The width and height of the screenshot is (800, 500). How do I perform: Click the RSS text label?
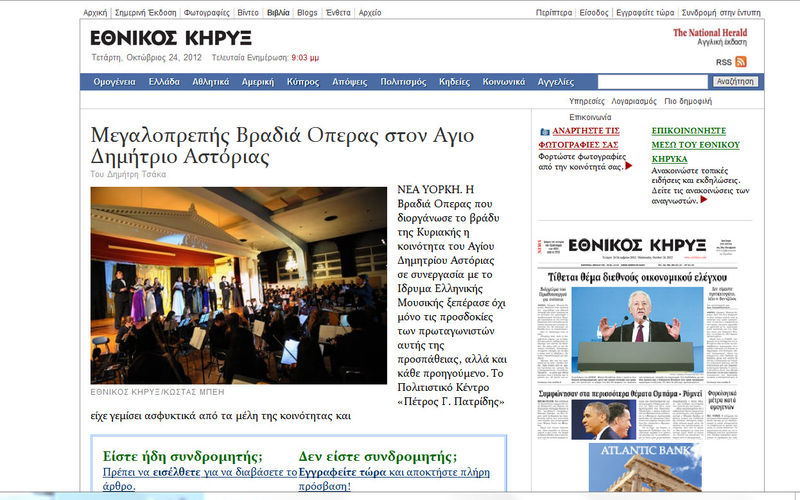[x=723, y=62]
